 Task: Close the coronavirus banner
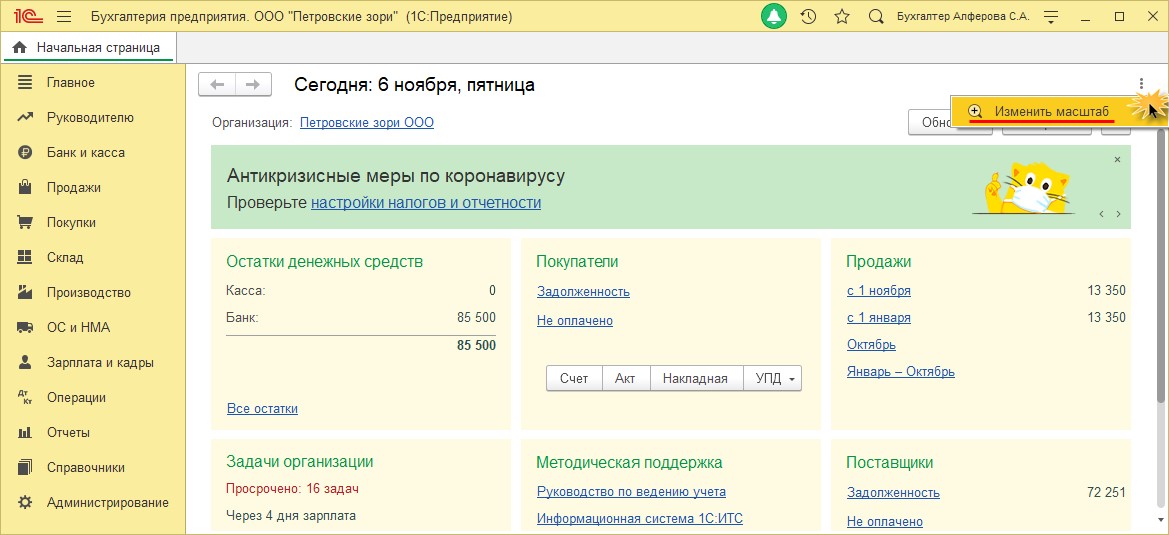[x=1117, y=160]
